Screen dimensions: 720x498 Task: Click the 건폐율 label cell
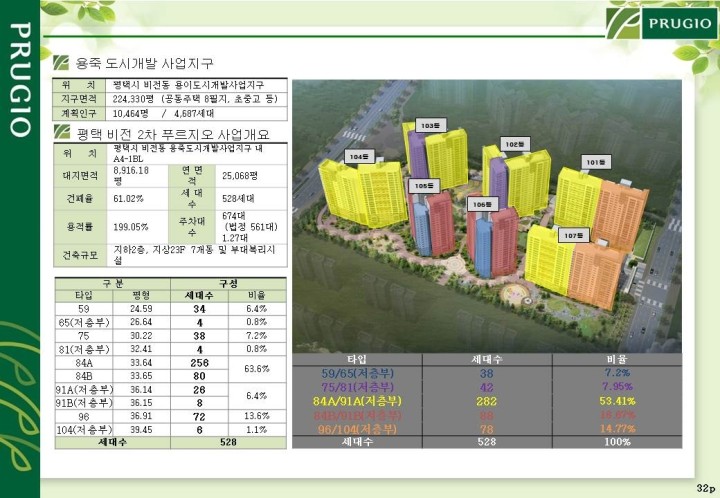[80, 198]
